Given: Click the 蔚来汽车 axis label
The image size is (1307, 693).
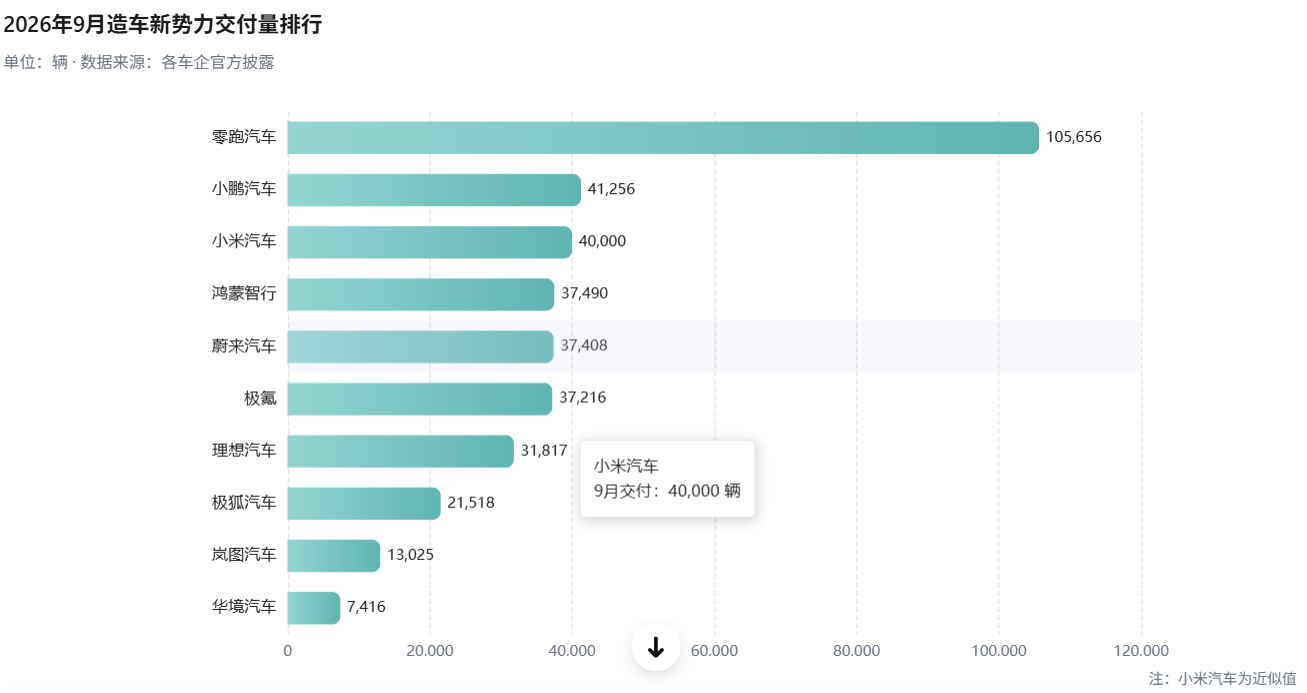Looking at the screenshot, I should [244, 346].
